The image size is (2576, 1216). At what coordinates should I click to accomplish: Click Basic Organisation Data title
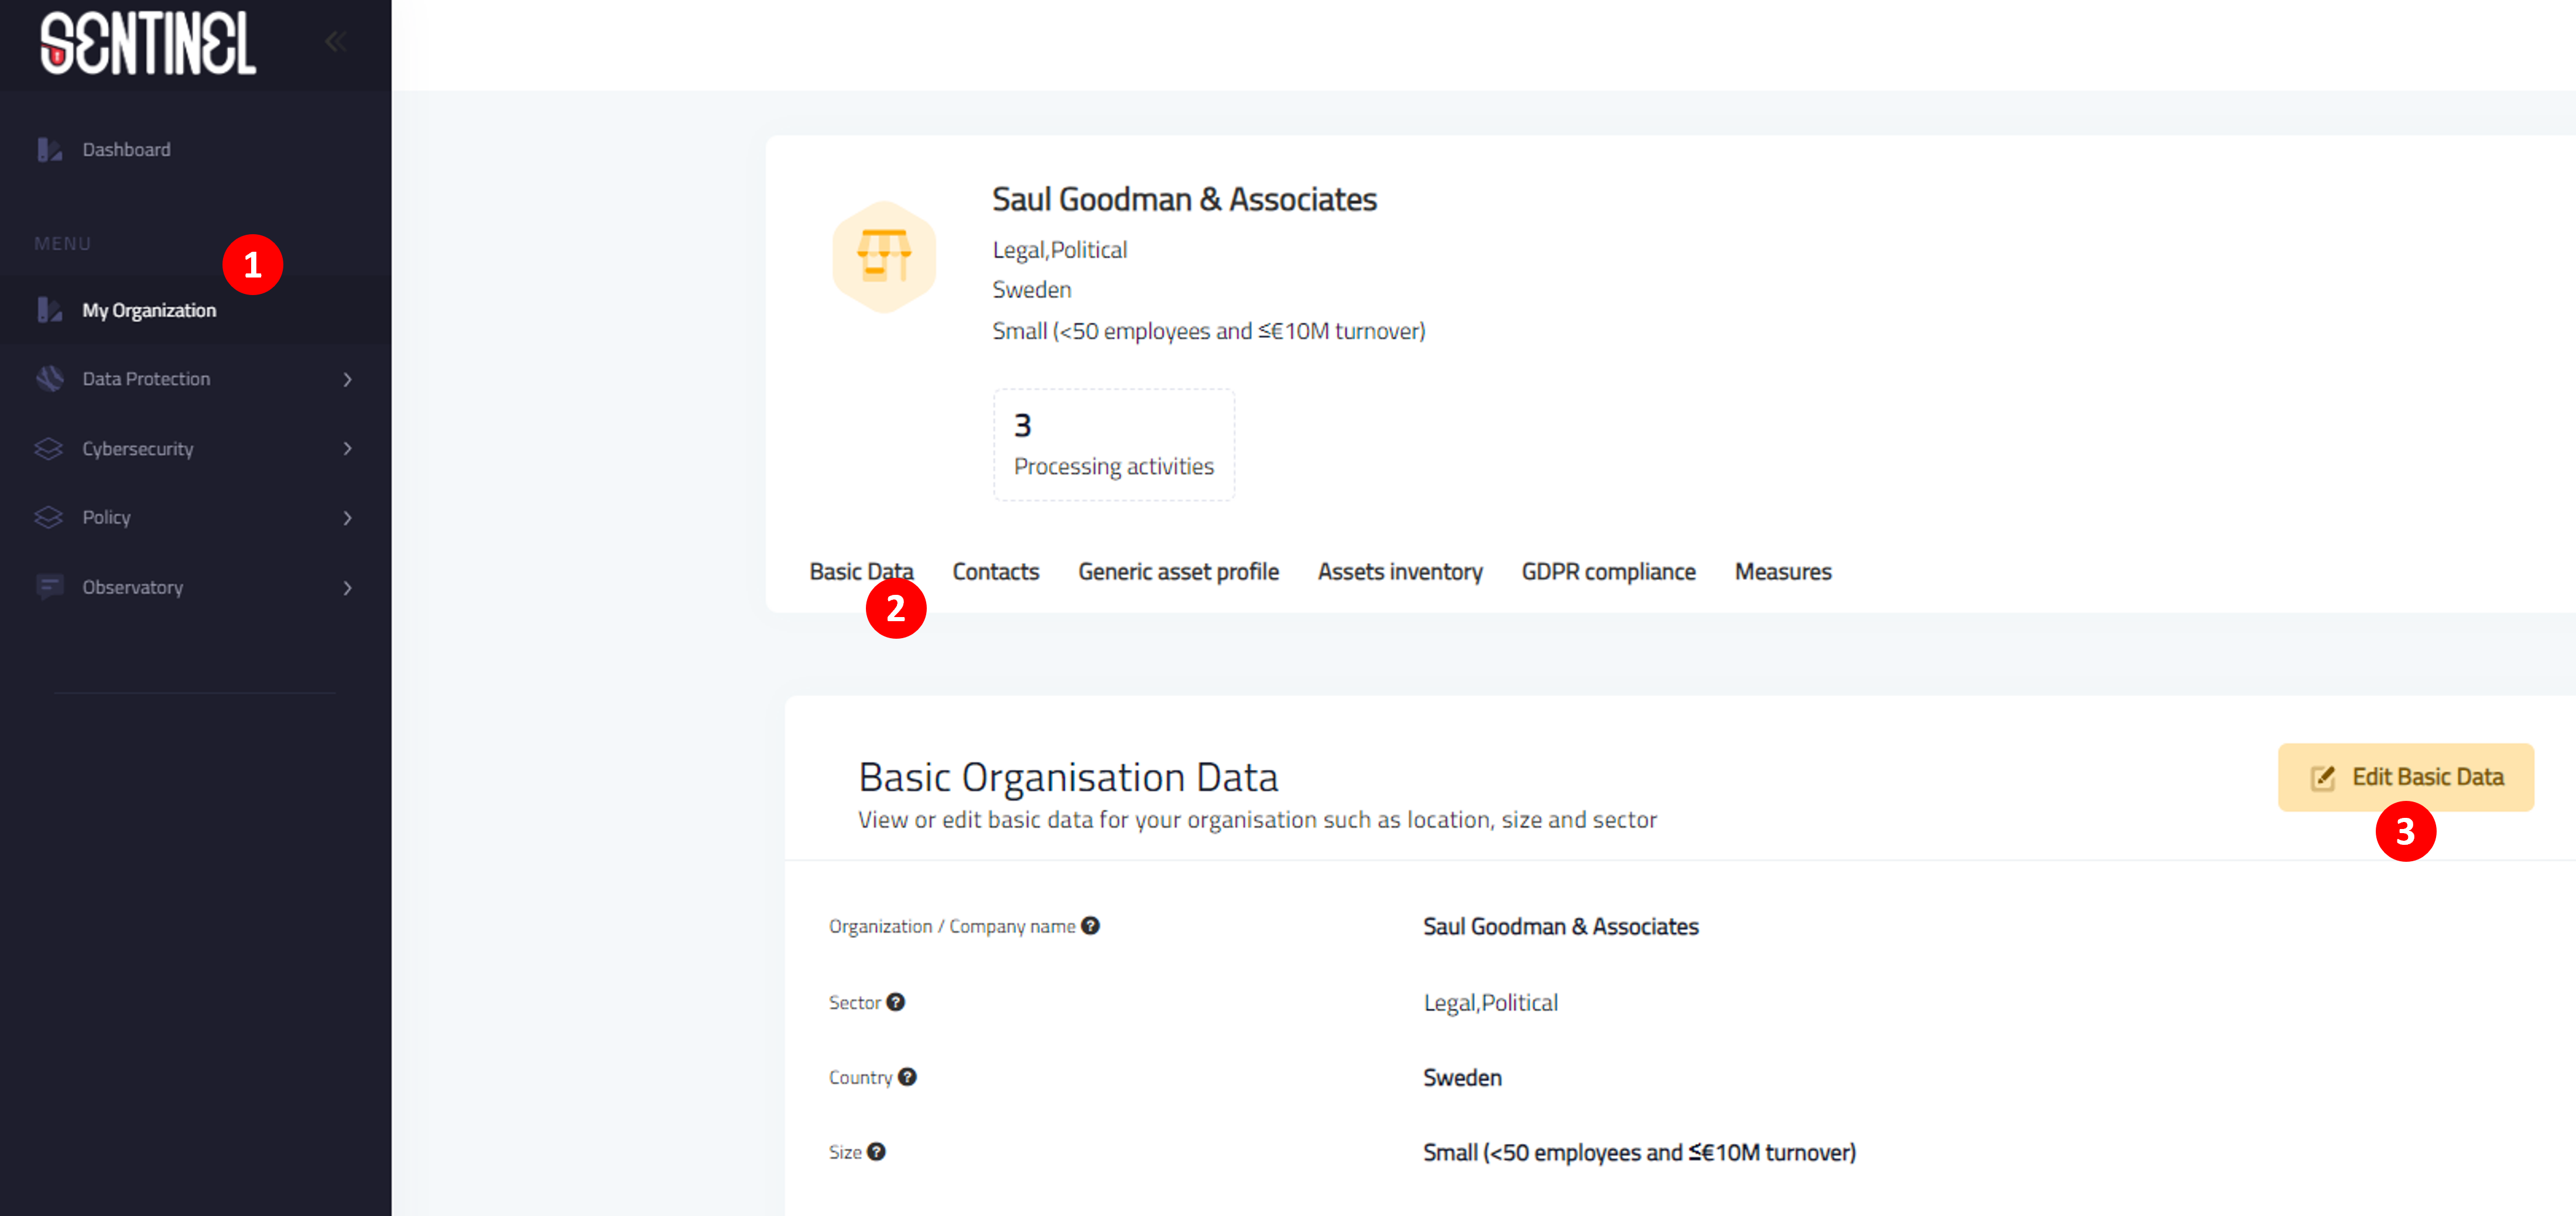point(1068,777)
